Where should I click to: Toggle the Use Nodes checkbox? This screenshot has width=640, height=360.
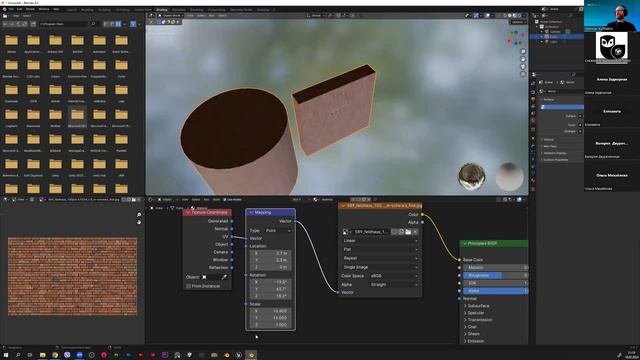click(225, 200)
